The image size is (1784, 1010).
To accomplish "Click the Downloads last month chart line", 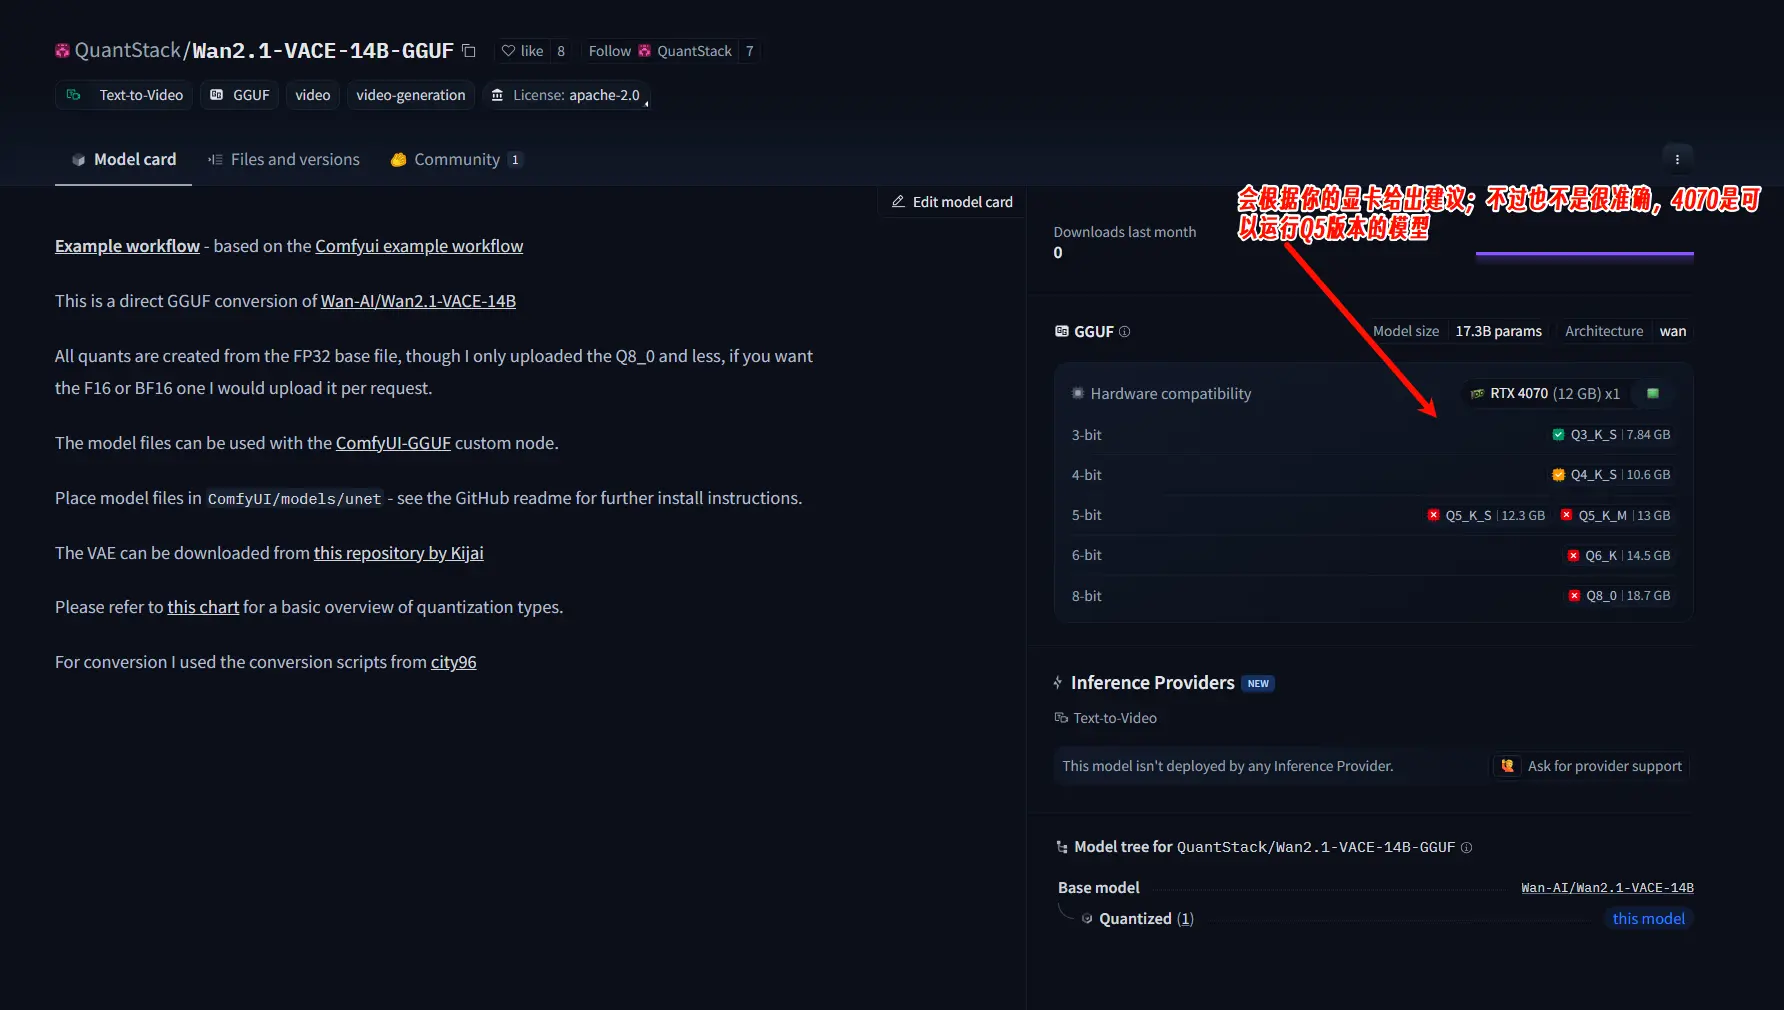I will pyautogui.click(x=1585, y=254).
